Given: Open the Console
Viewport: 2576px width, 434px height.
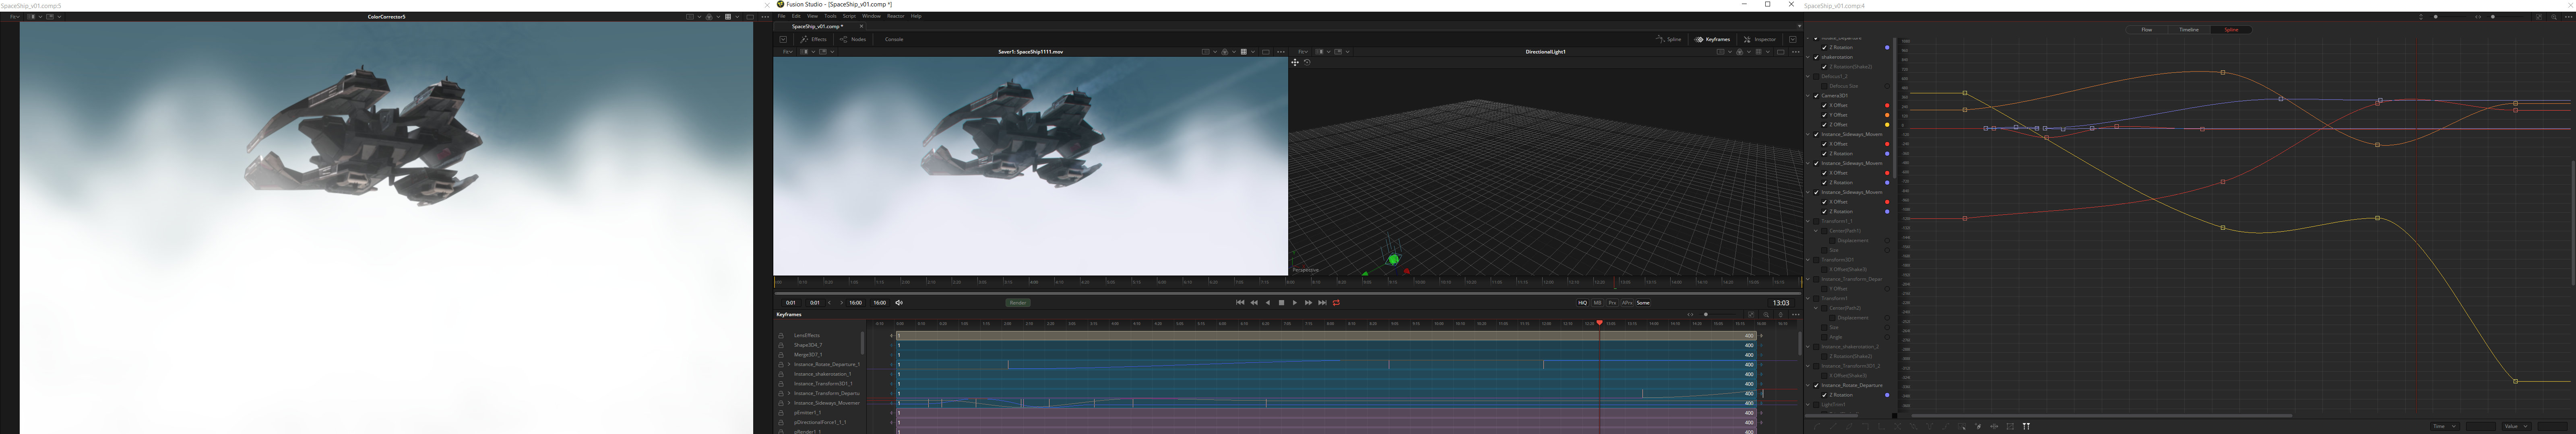Looking at the screenshot, I should click(894, 39).
